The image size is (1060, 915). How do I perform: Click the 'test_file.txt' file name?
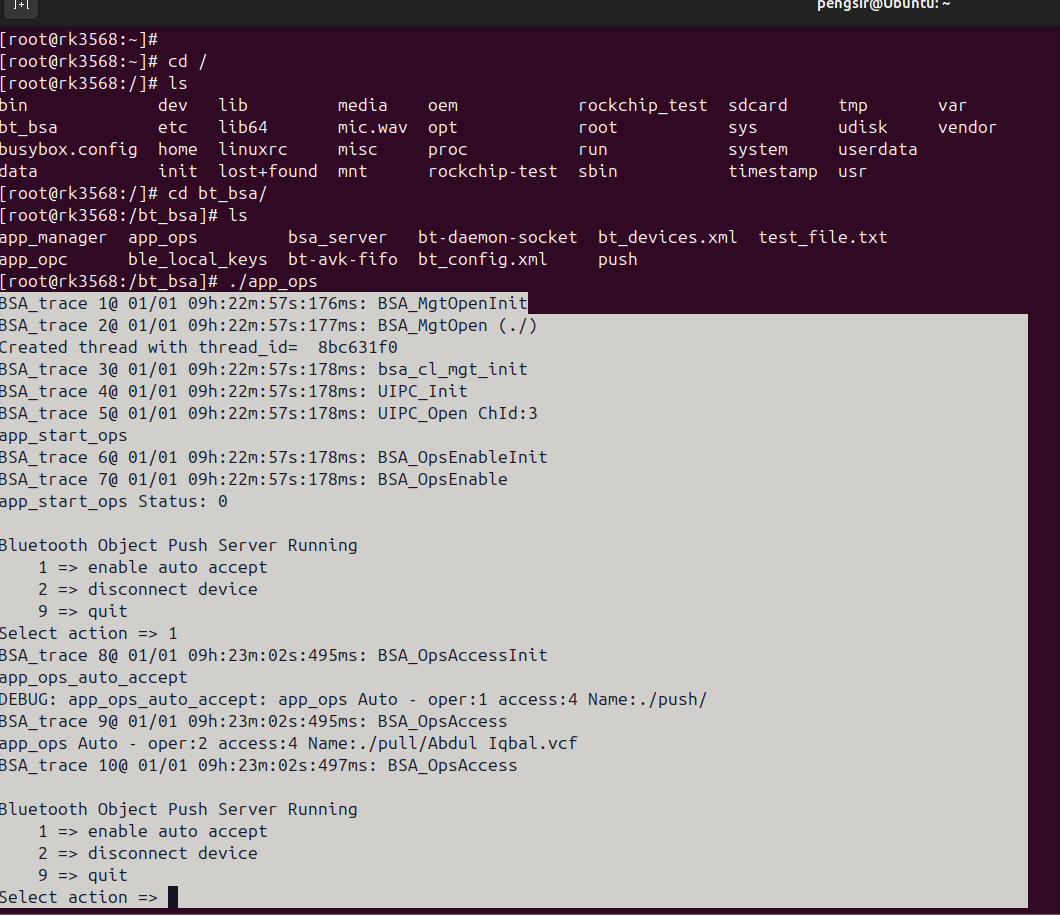(x=823, y=238)
